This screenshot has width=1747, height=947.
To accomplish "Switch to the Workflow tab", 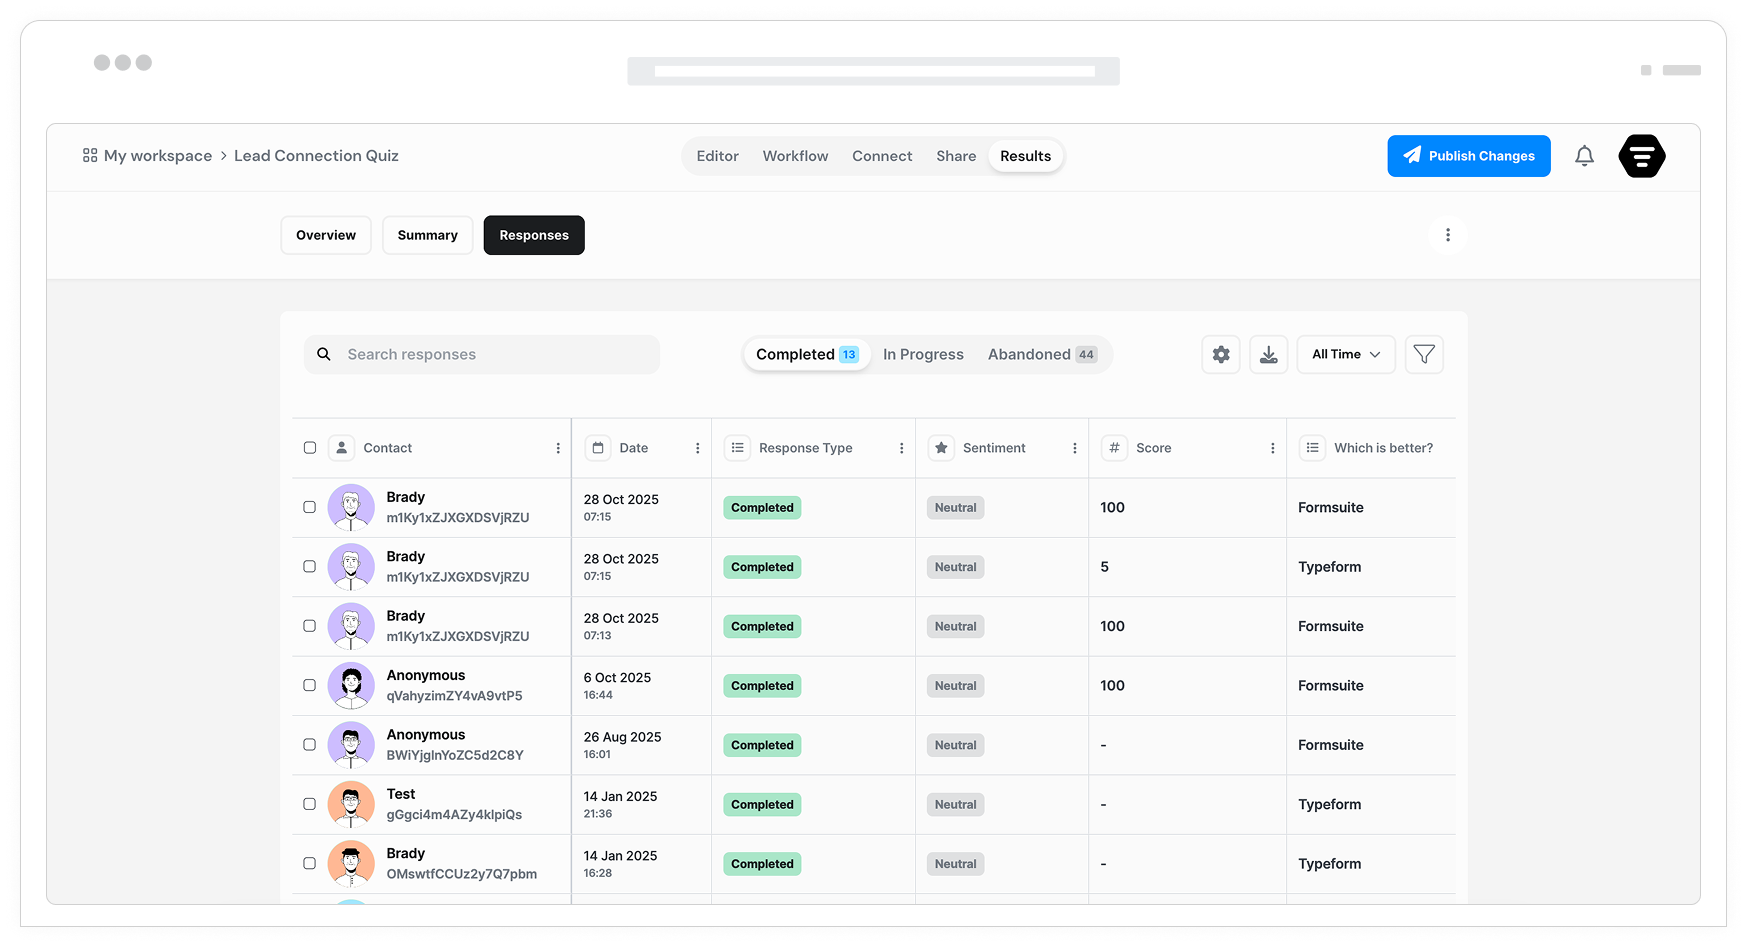I will click(x=795, y=156).
